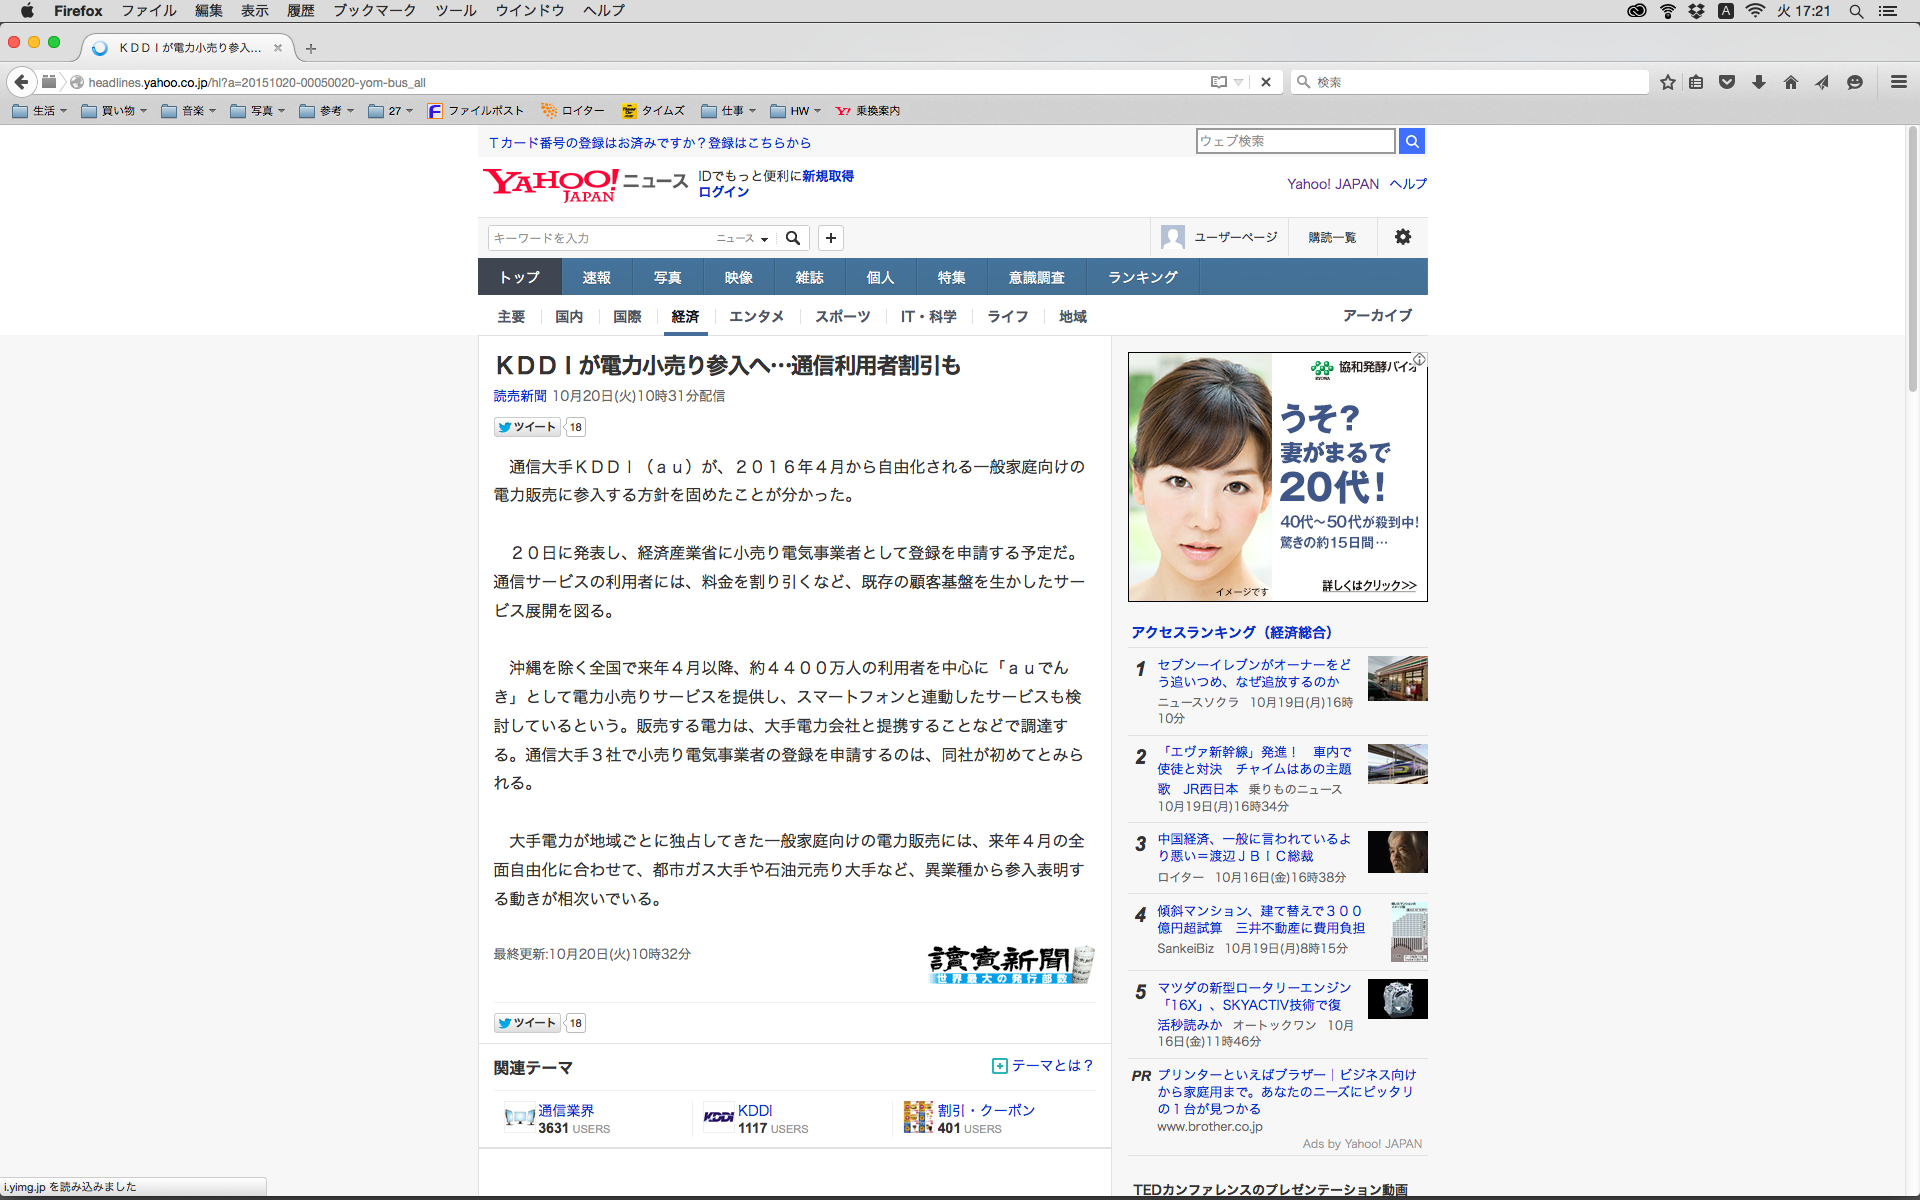Open the ニュース search category dropdown
The image size is (1920, 1200).
click(x=742, y=238)
